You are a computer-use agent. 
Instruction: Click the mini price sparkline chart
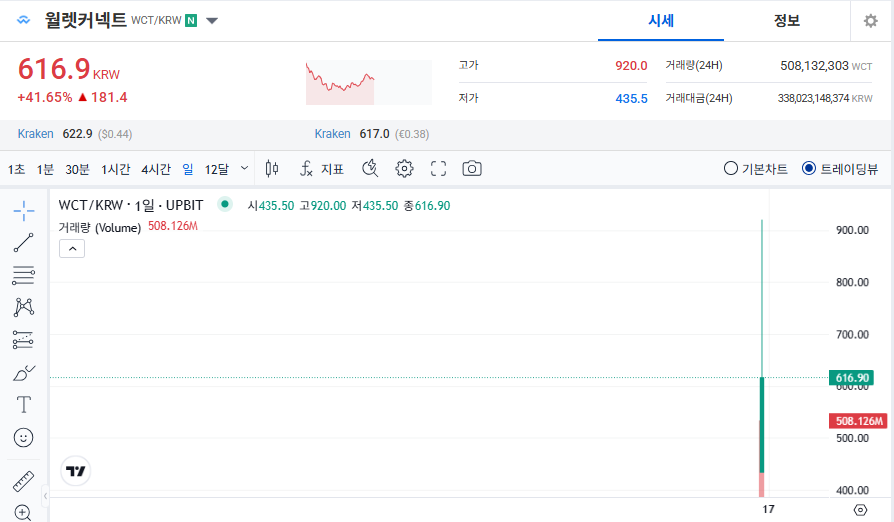368,83
